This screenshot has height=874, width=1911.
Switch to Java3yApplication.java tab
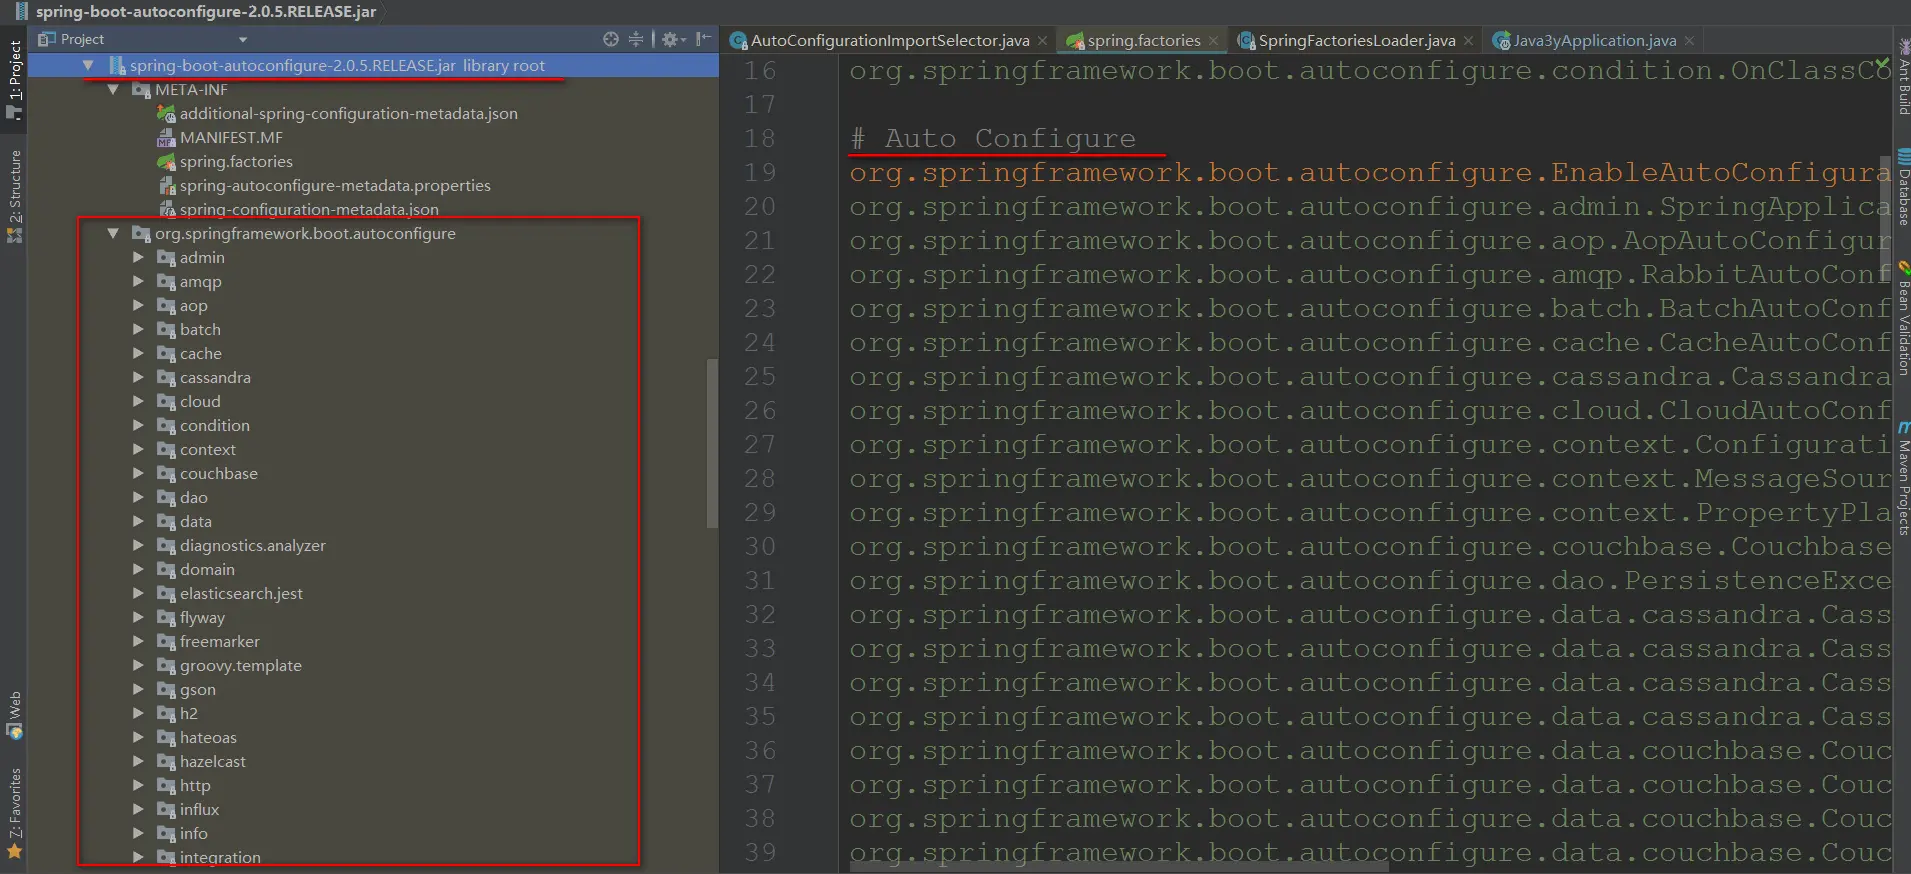1594,40
